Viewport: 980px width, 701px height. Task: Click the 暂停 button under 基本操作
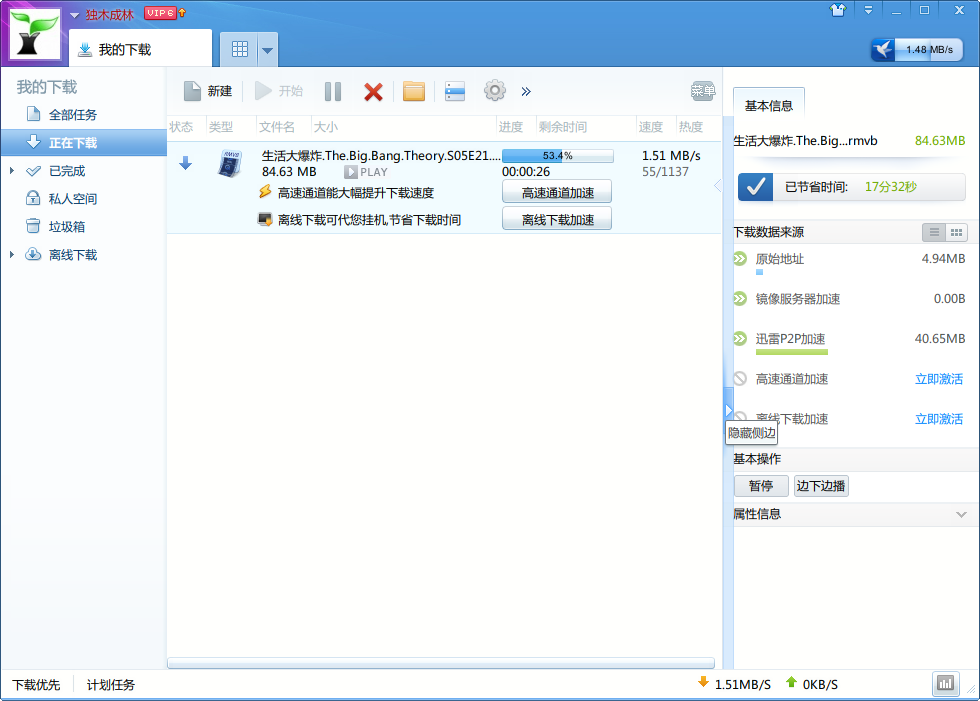(x=761, y=485)
